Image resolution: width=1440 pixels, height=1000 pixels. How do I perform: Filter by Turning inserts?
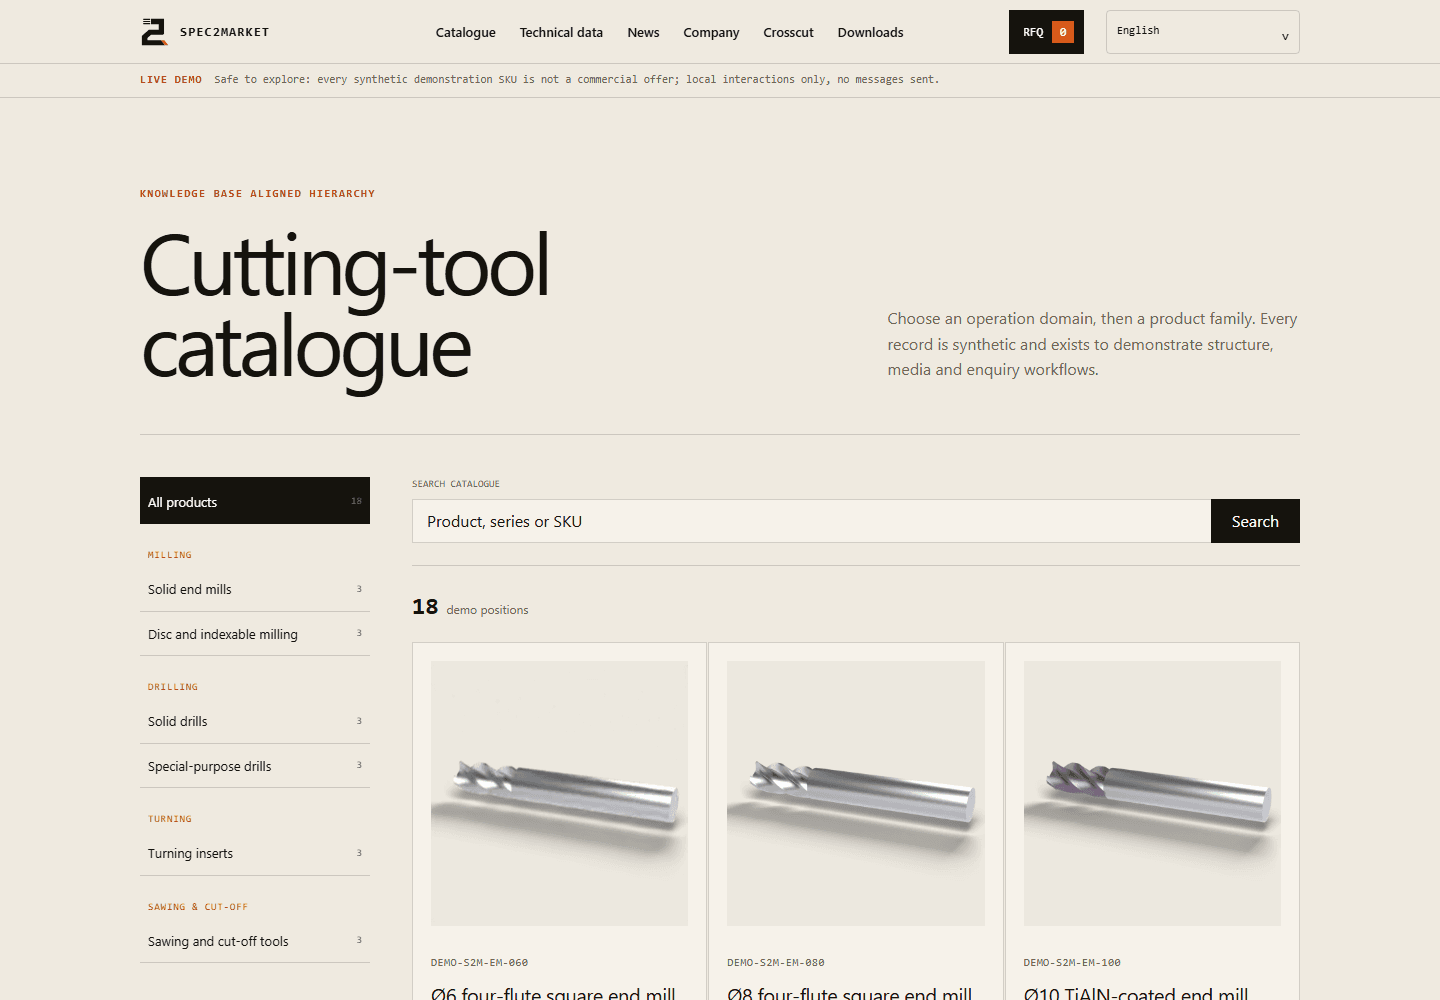click(x=255, y=853)
